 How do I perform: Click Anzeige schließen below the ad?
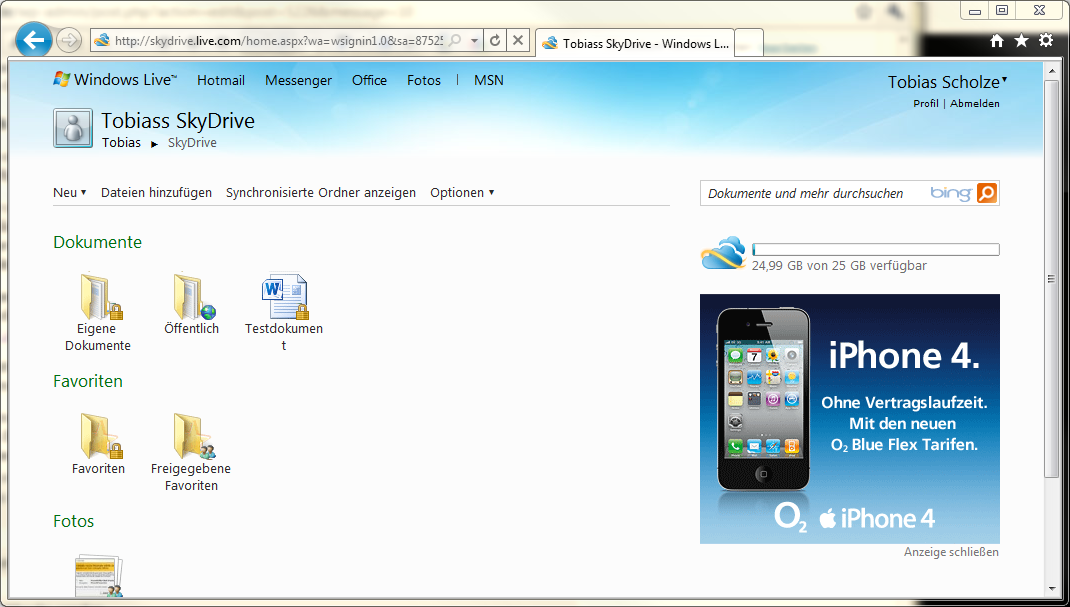(x=951, y=552)
